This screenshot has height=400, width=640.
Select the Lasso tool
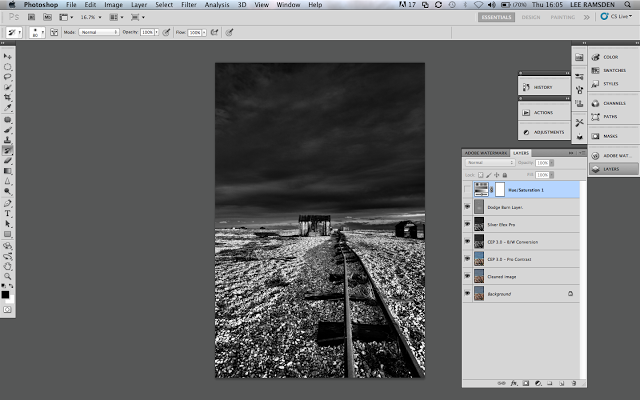pyautogui.click(x=7, y=77)
